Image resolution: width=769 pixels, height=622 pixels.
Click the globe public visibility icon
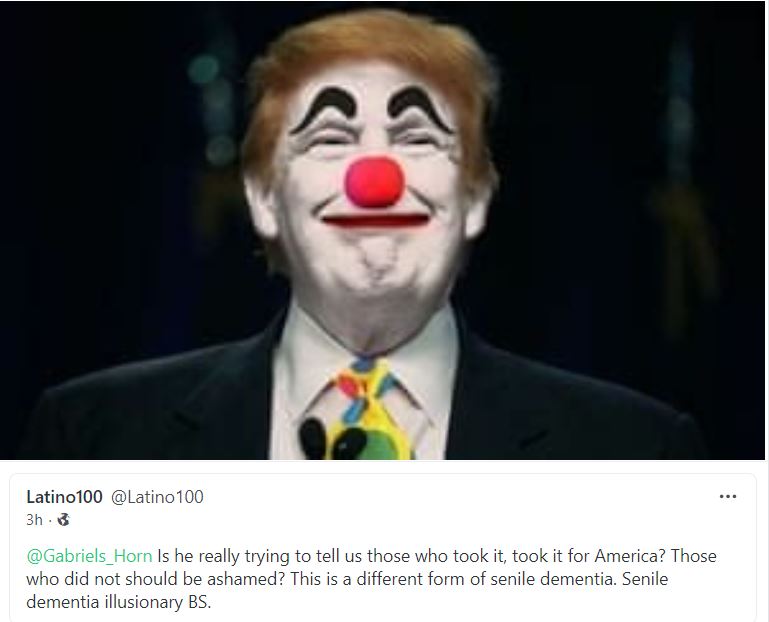(x=63, y=519)
